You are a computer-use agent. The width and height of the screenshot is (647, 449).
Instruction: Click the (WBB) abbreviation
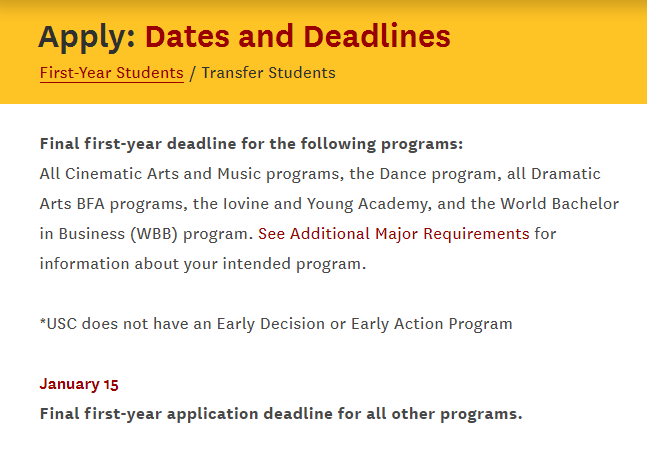click(x=154, y=234)
